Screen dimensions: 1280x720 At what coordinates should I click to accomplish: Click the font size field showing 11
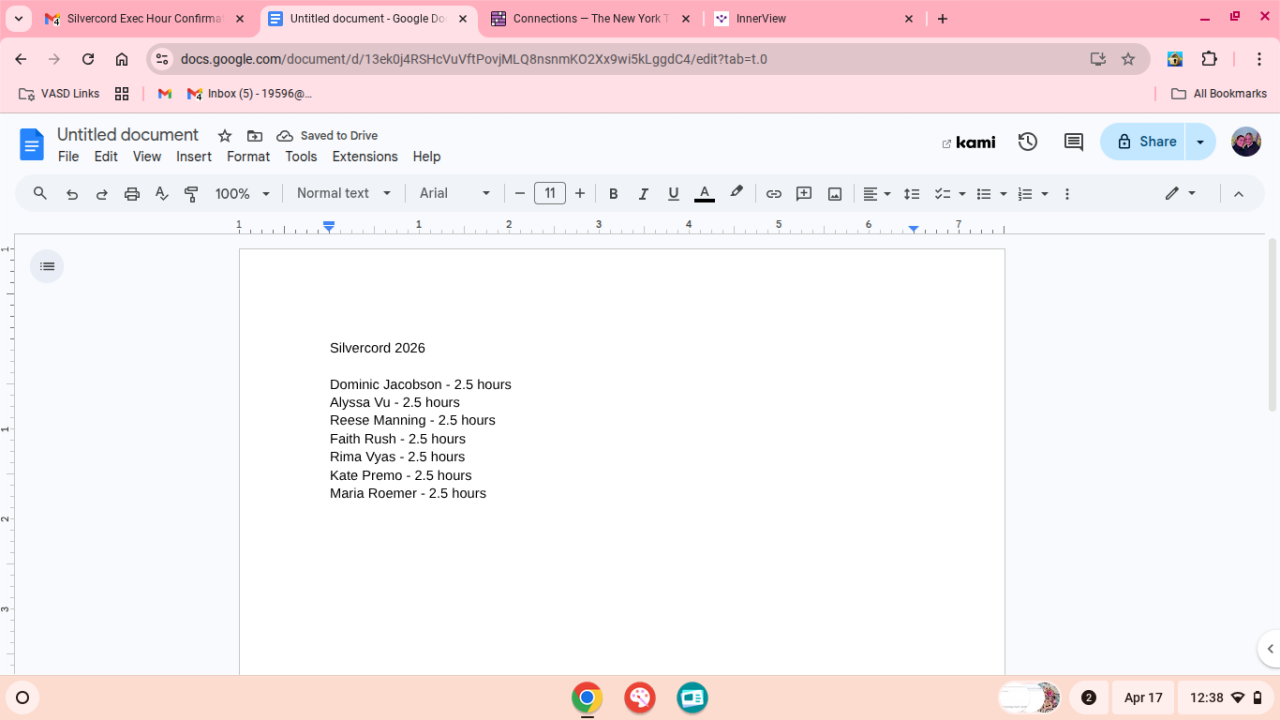click(550, 193)
